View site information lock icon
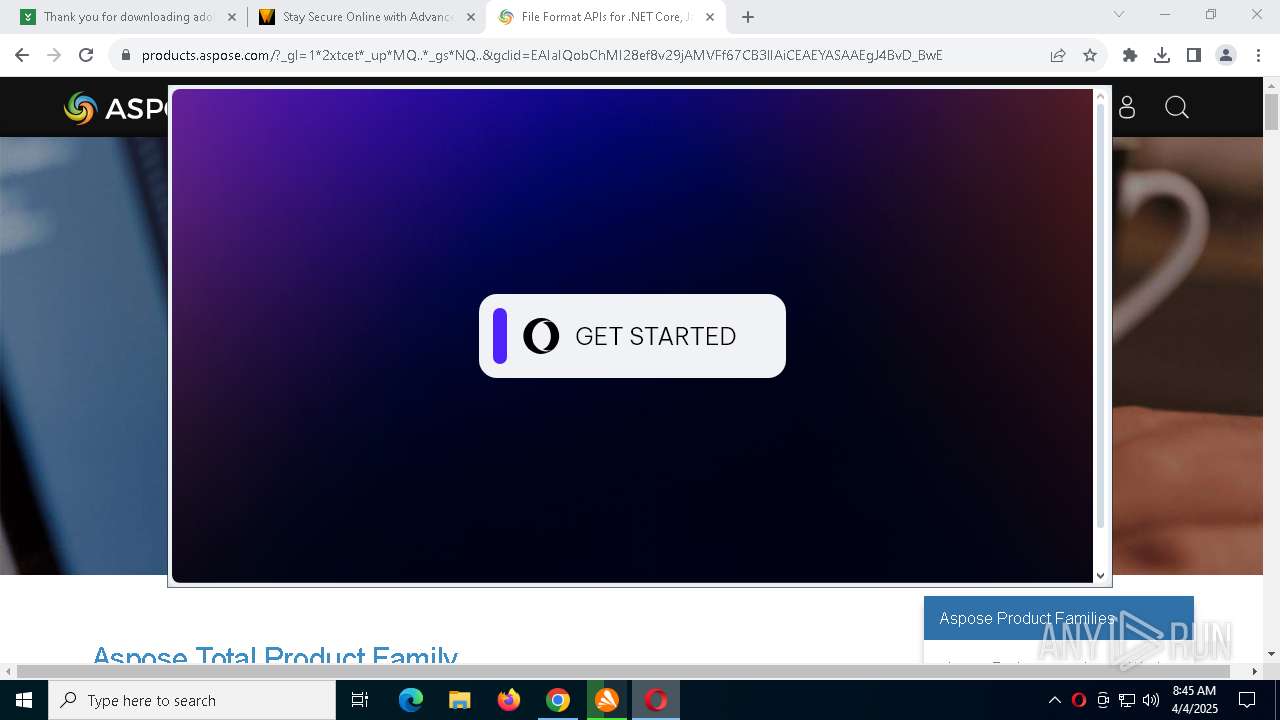 pyautogui.click(x=125, y=55)
